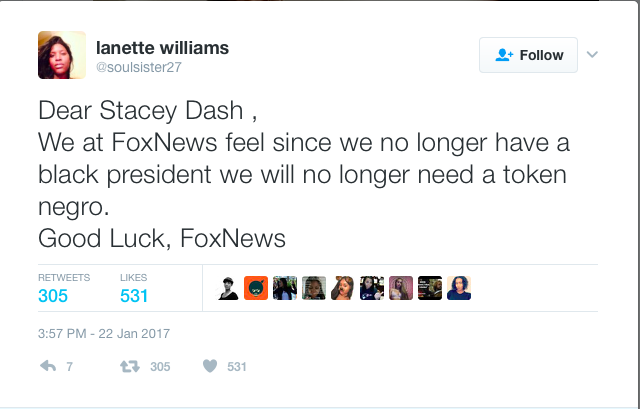Click the dark avatar with text, second from last
This screenshot has height=409, width=640.
[430, 288]
